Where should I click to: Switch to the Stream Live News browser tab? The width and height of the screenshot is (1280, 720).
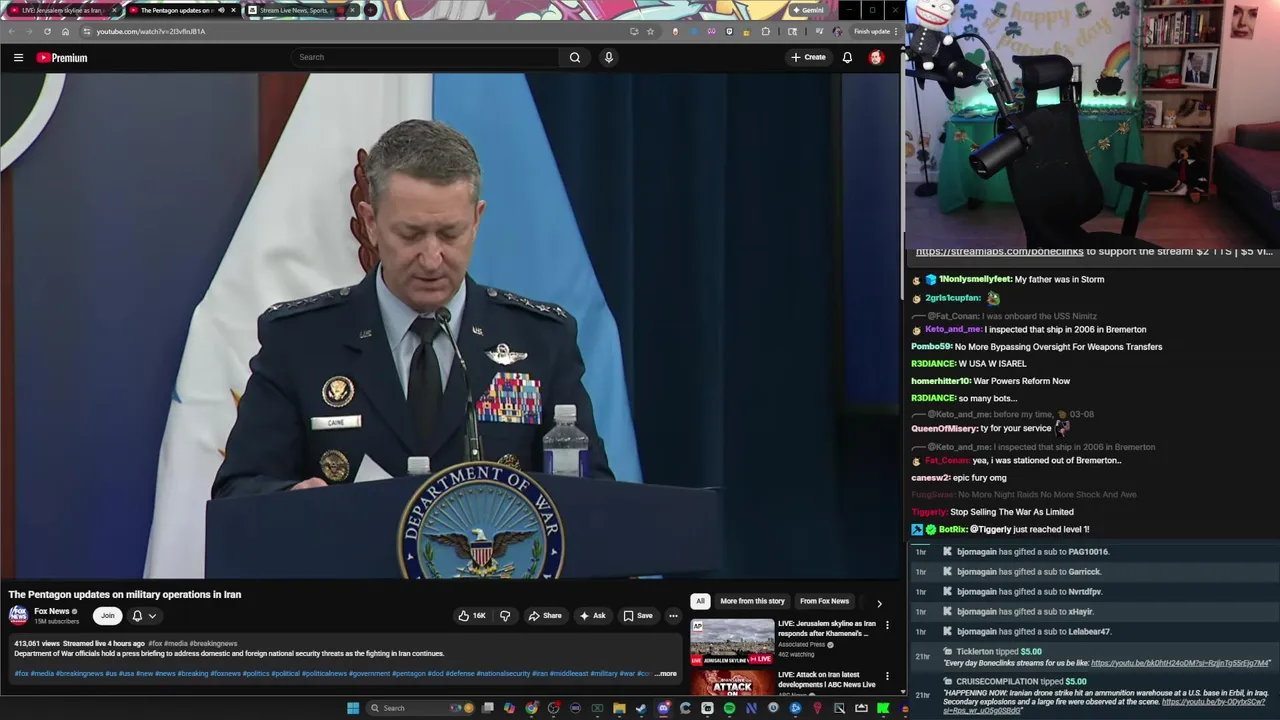click(x=300, y=10)
